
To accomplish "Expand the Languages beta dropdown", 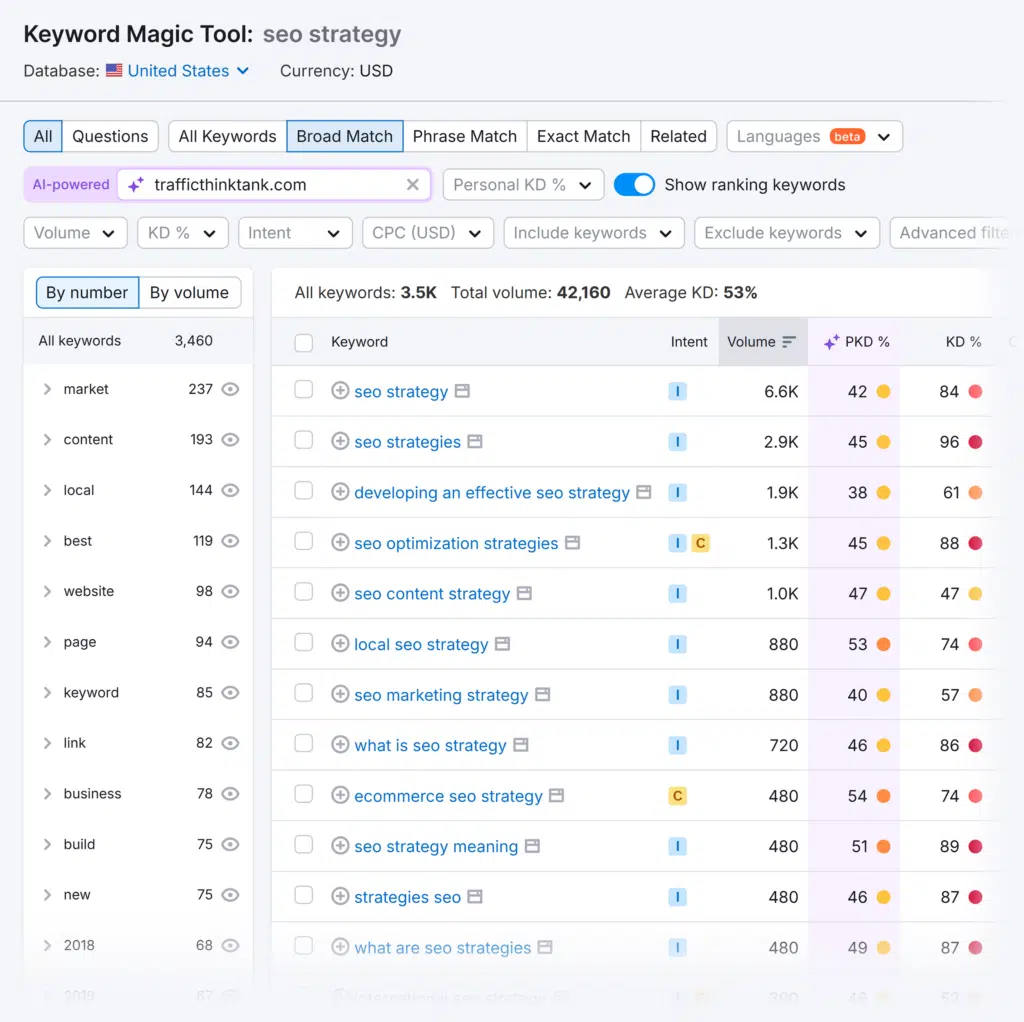I will (814, 136).
